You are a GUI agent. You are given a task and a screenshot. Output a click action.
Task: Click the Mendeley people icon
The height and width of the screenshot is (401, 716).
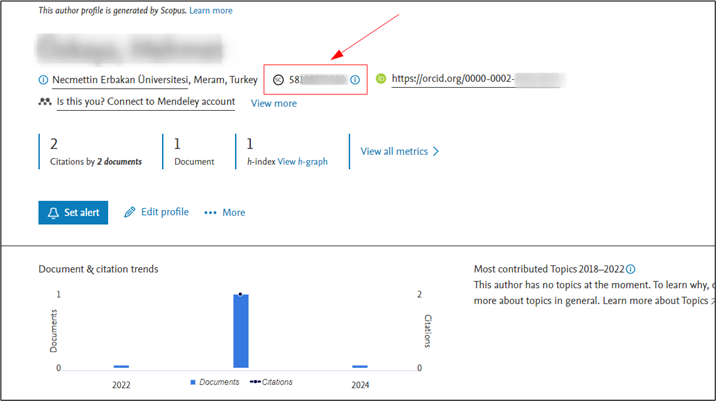(45, 101)
